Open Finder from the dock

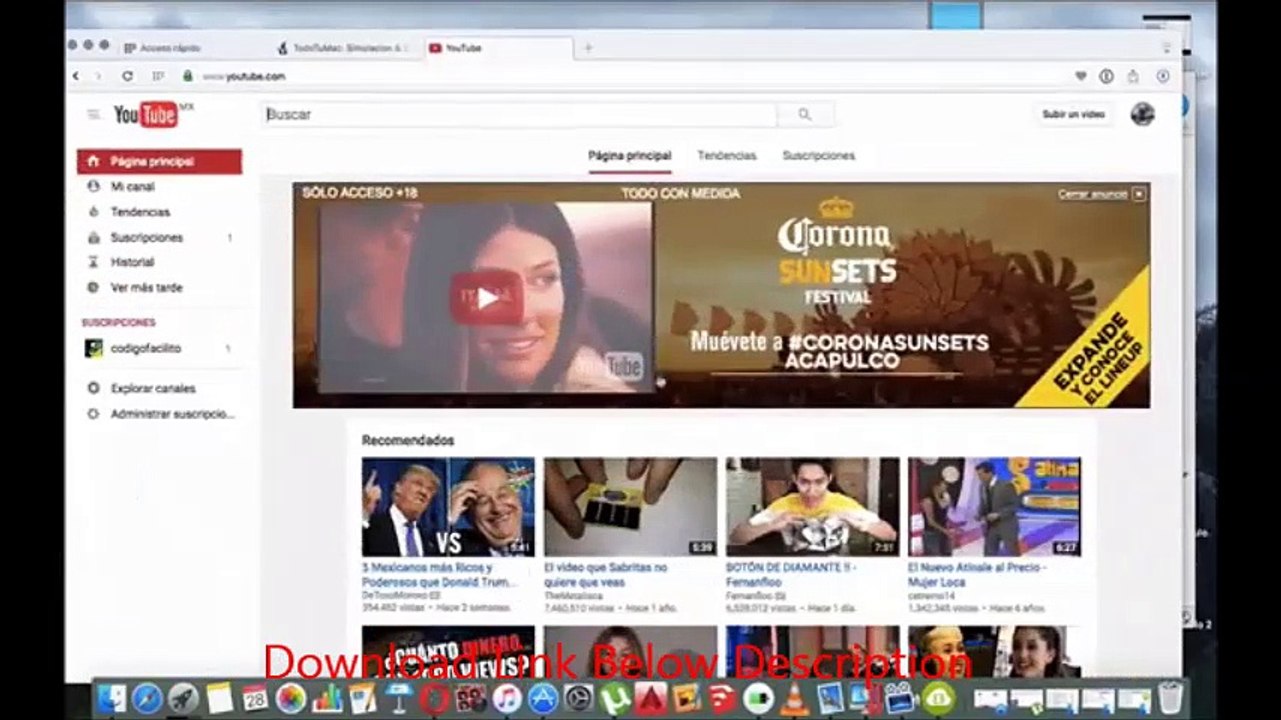[x=110, y=698]
